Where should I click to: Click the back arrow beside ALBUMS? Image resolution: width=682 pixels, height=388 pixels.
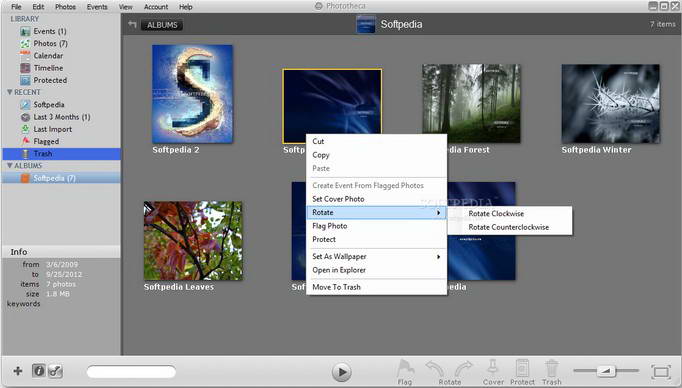(x=132, y=24)
